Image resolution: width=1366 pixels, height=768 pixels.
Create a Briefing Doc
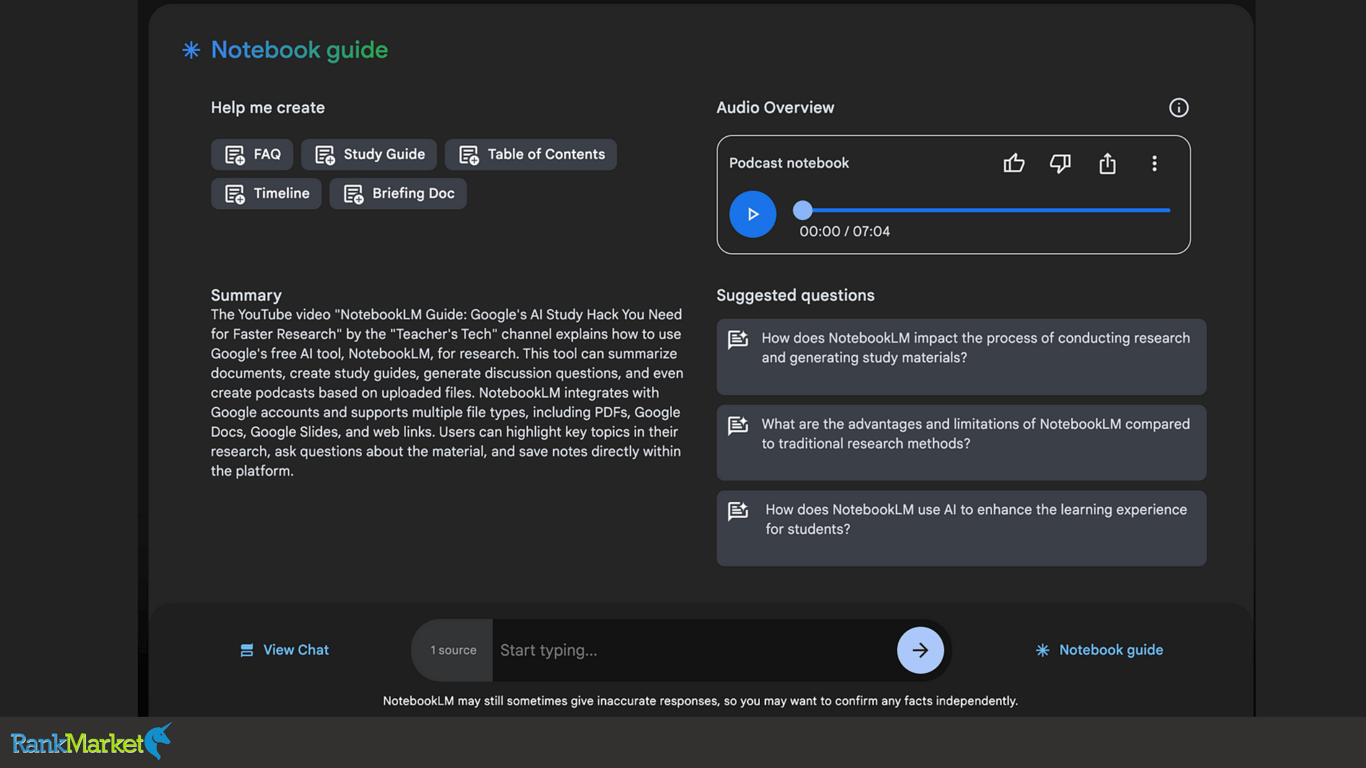point(398,193)
